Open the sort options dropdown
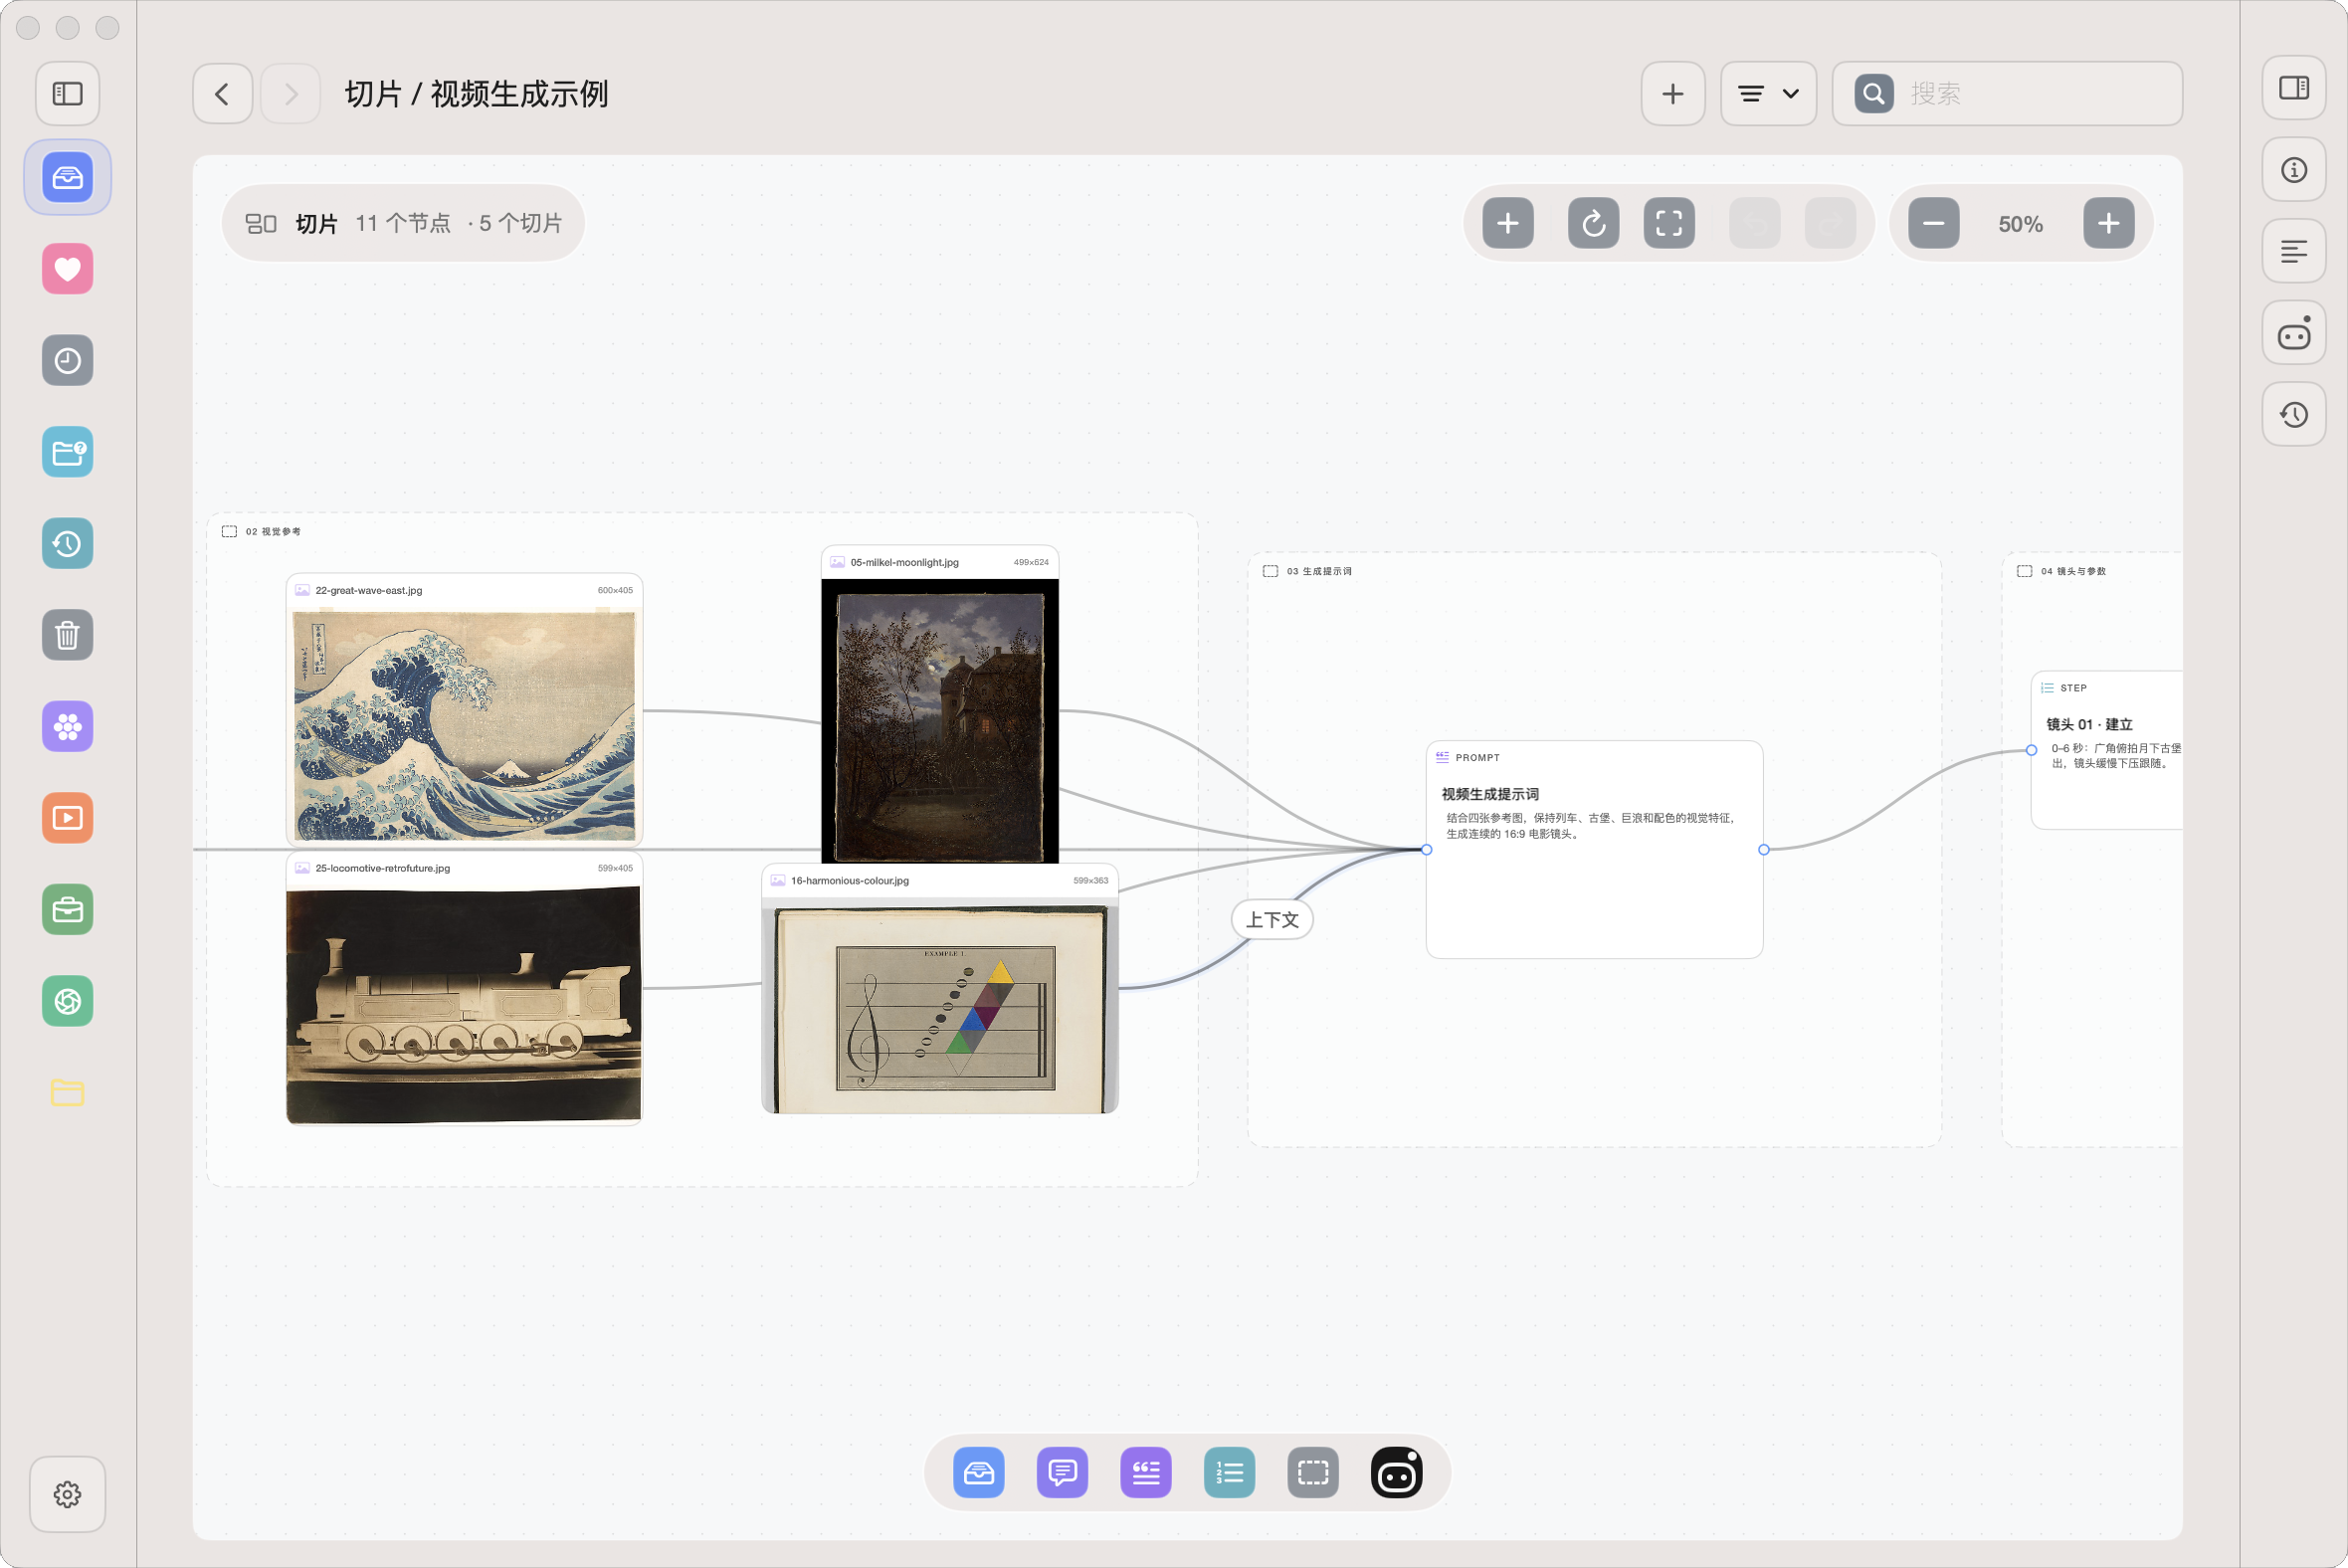The height and width of the screenshot is (1568, 2348). pos(1768,94)
